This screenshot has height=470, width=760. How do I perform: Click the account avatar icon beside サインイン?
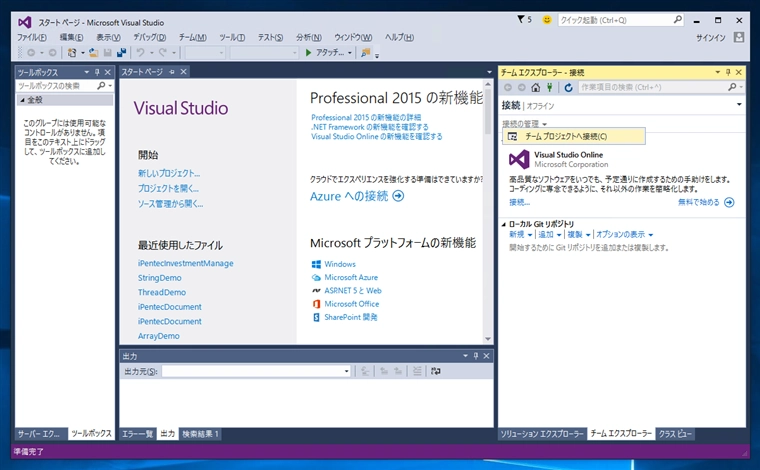[739, 37]
